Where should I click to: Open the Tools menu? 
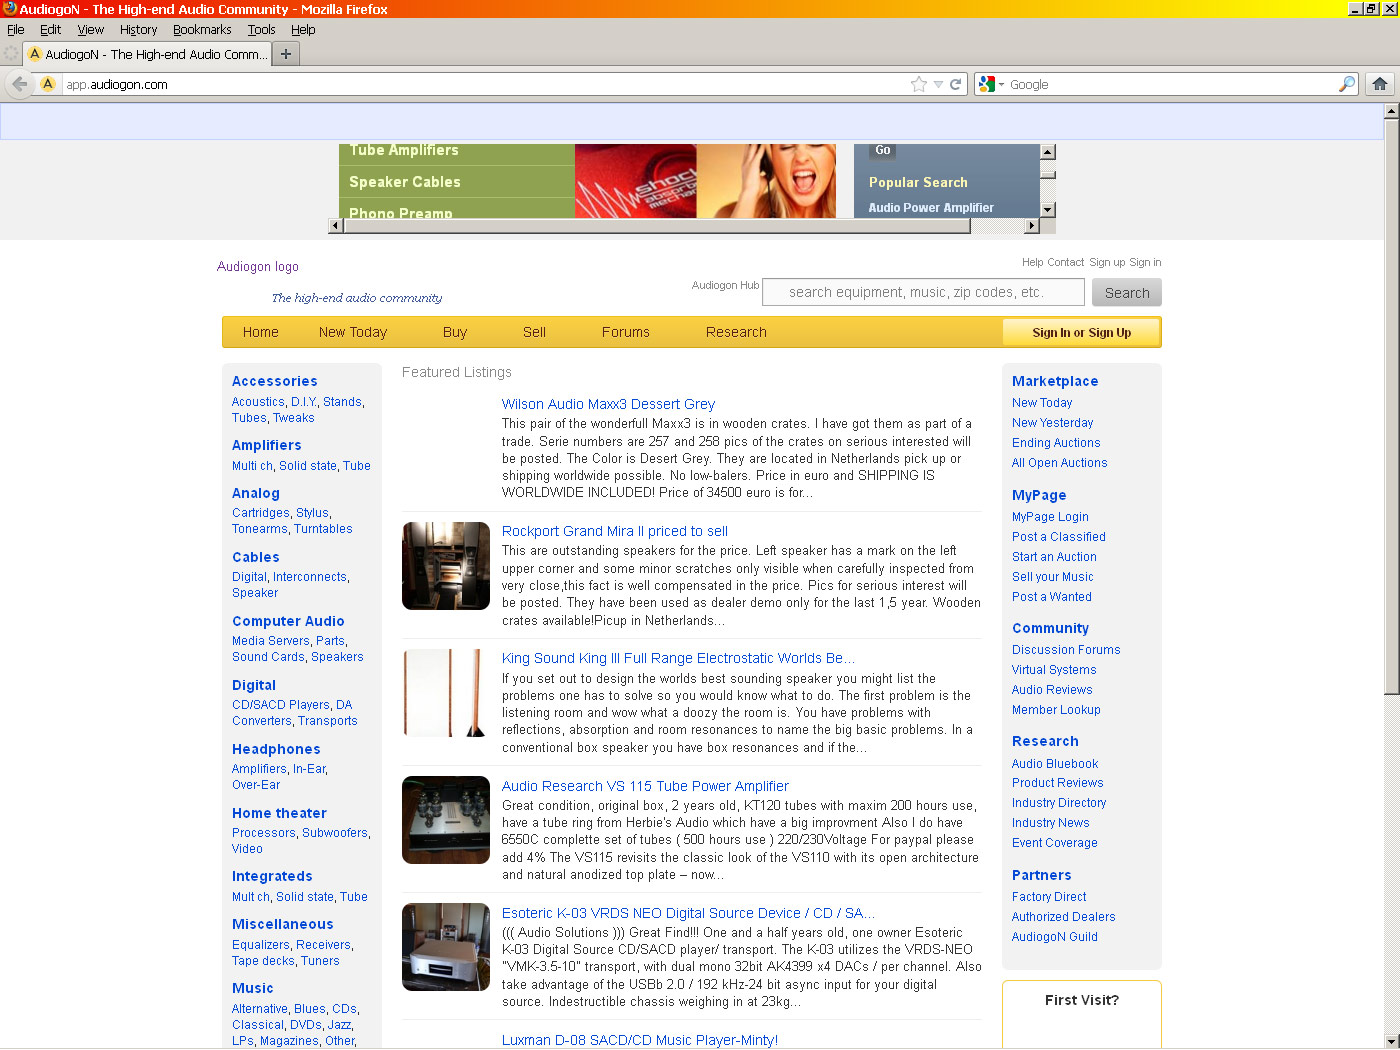261,30
